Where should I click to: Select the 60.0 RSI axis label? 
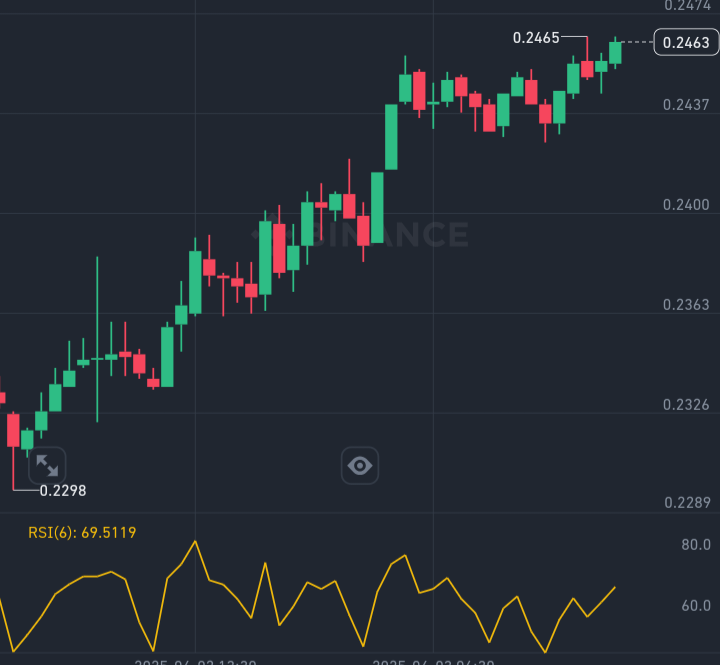click(x=696, y=605)
